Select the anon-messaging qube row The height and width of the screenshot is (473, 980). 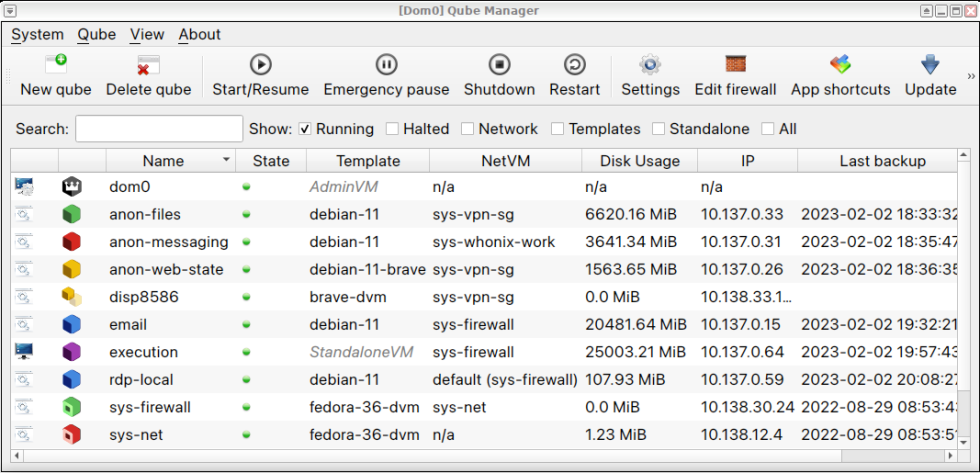click(168, 242)
